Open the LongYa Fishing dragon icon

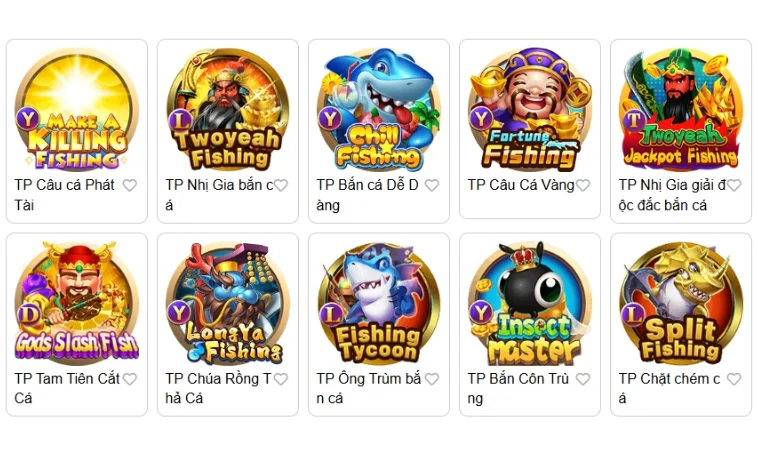pyautogui.click(x=228, y=303)
